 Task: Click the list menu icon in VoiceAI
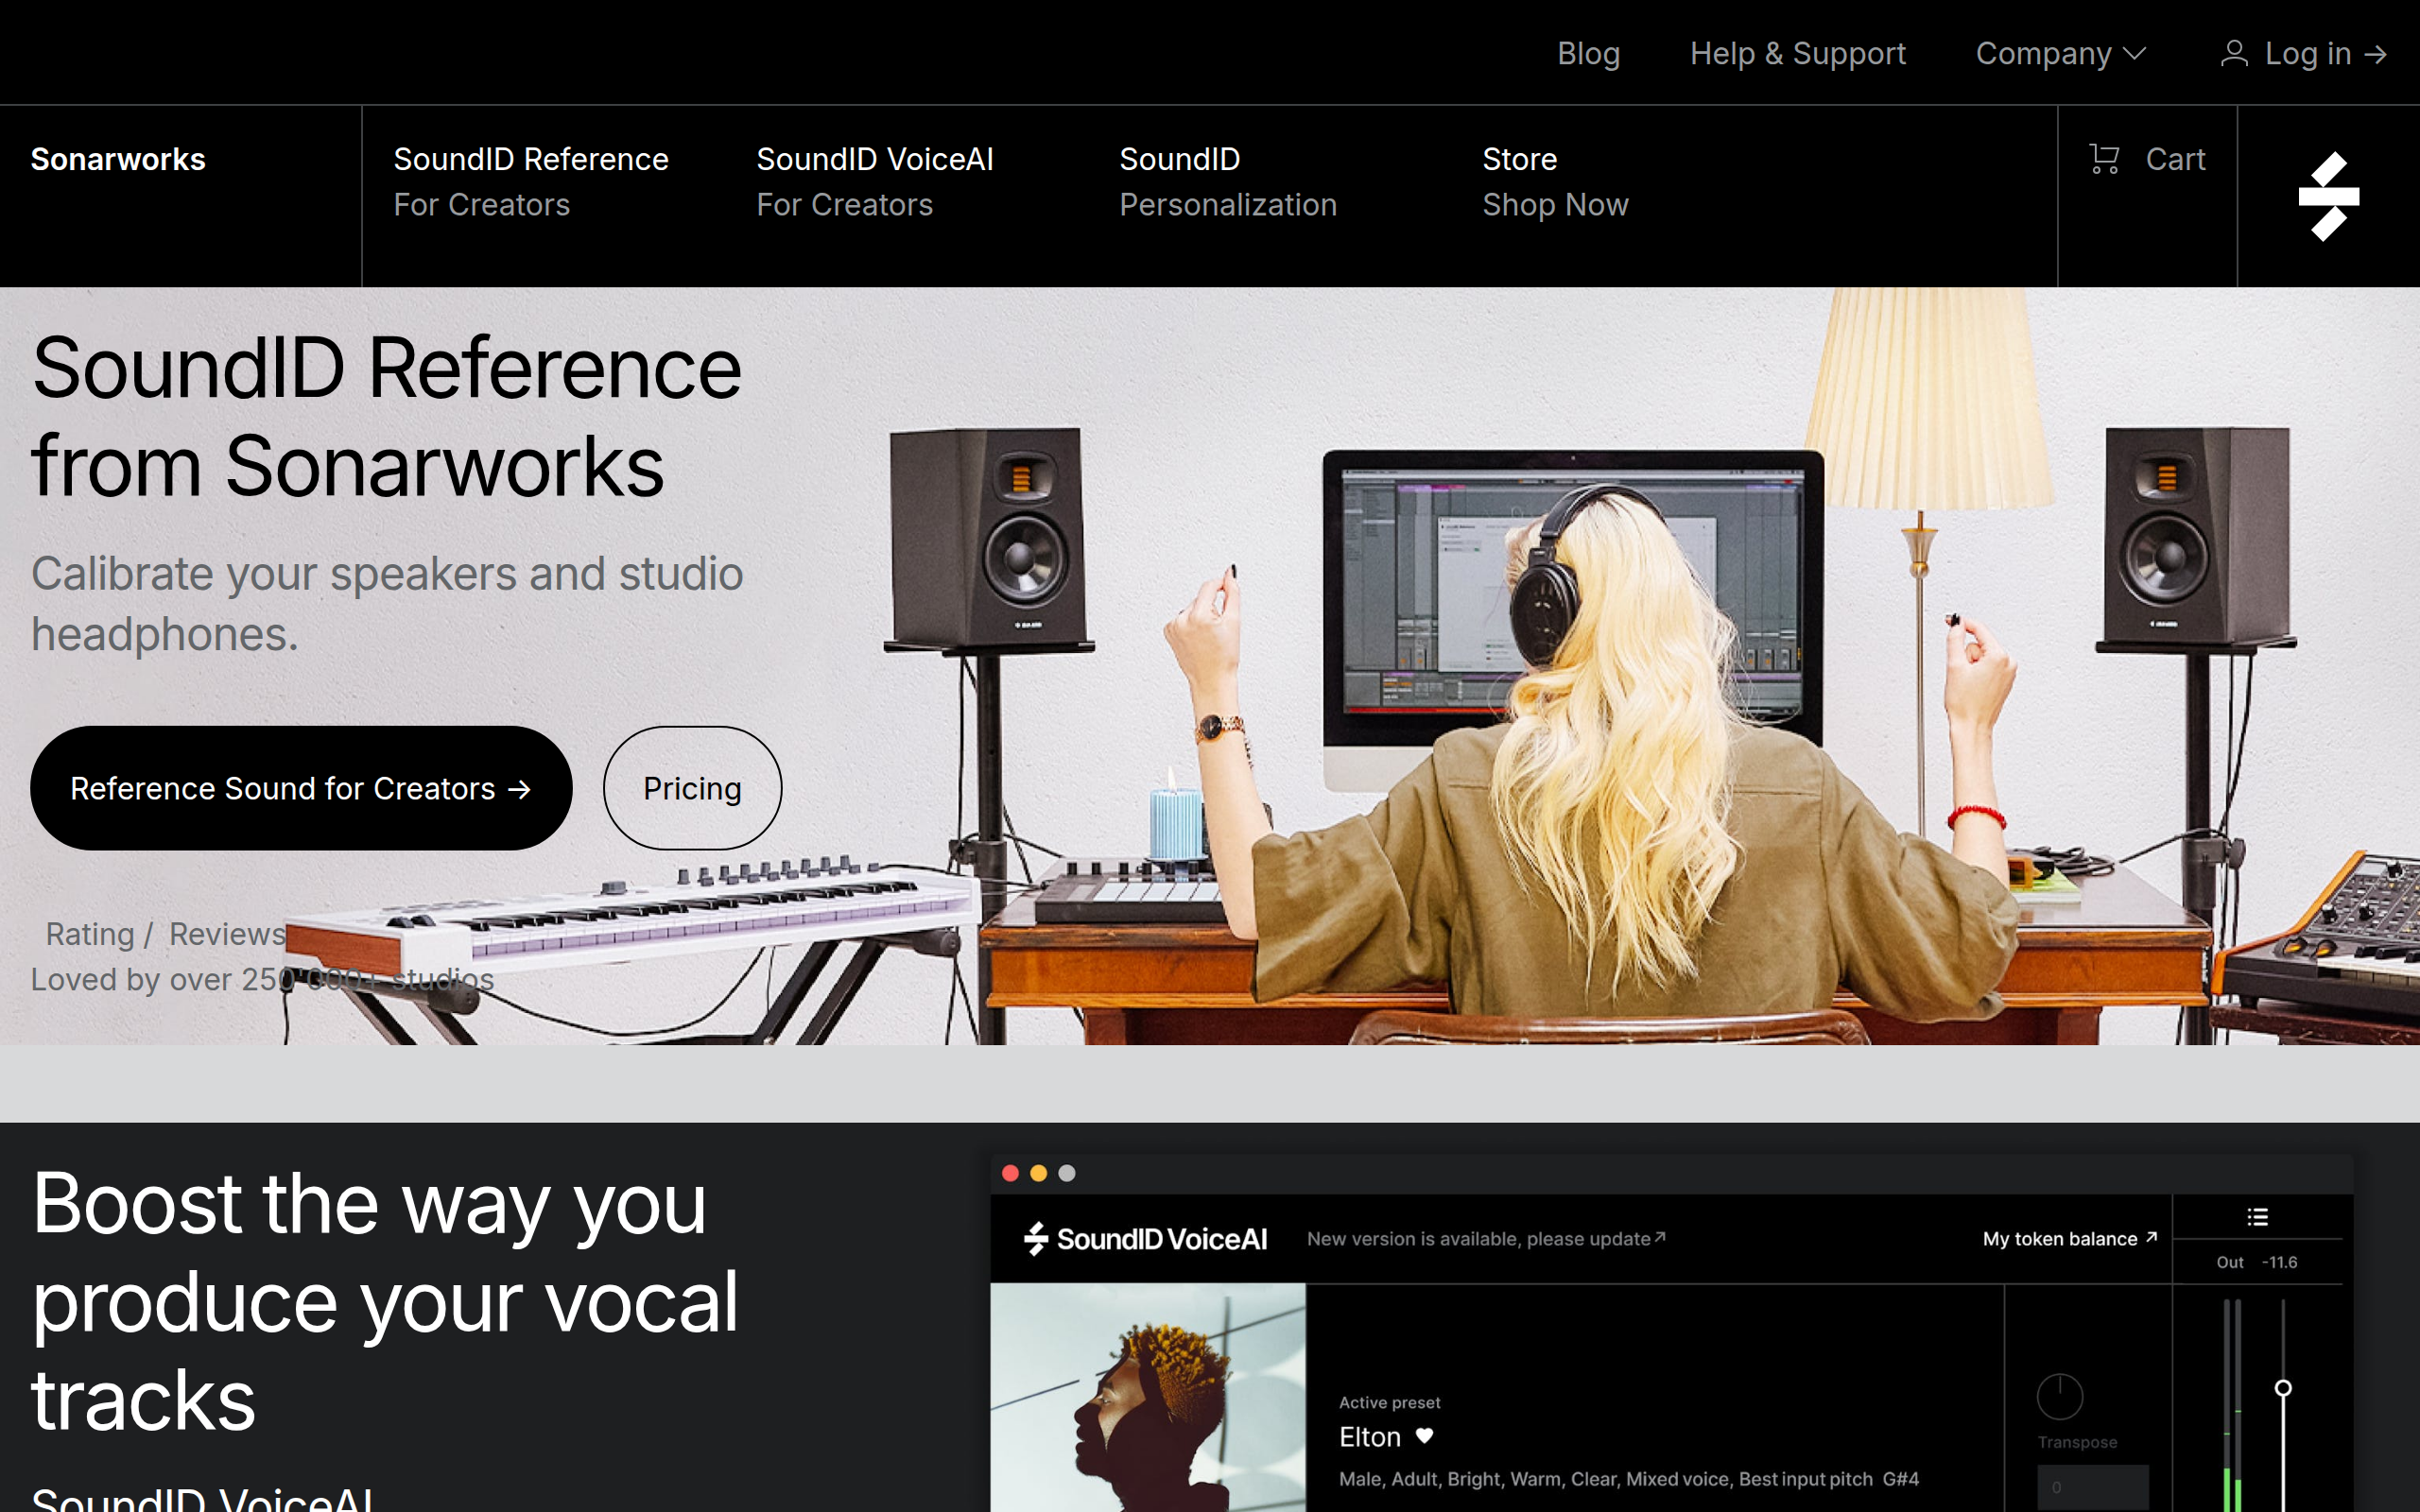pos(2257,1216)
